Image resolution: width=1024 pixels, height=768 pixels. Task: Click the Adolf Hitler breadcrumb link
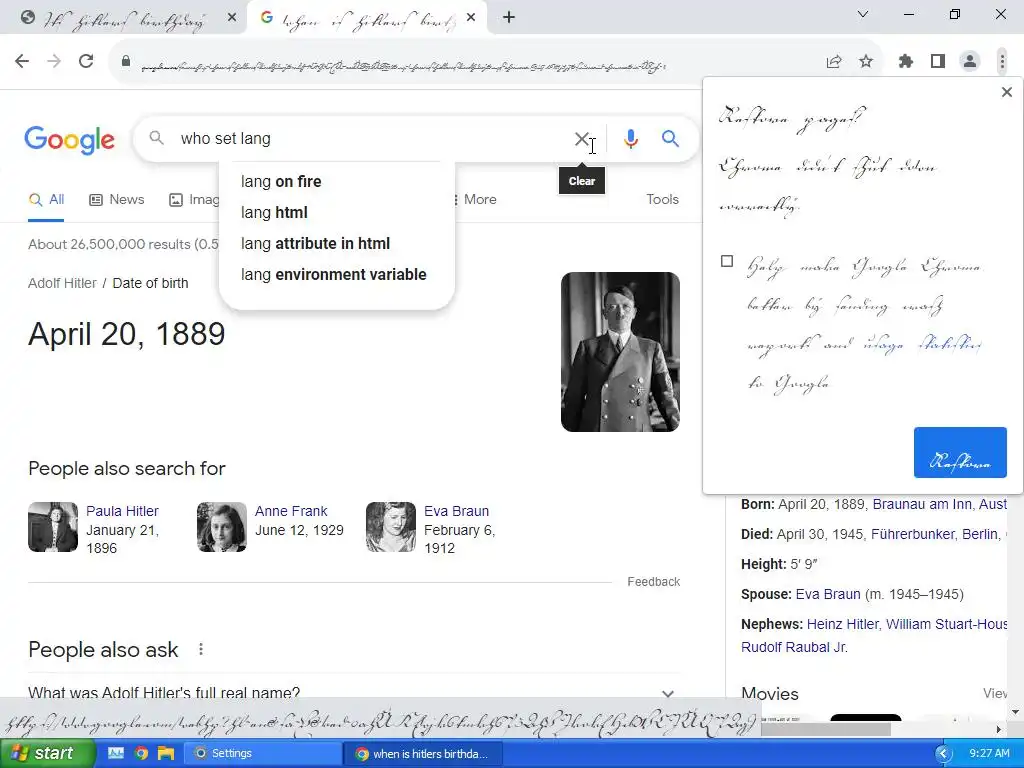pyautogui.click(x=62, y=283)
